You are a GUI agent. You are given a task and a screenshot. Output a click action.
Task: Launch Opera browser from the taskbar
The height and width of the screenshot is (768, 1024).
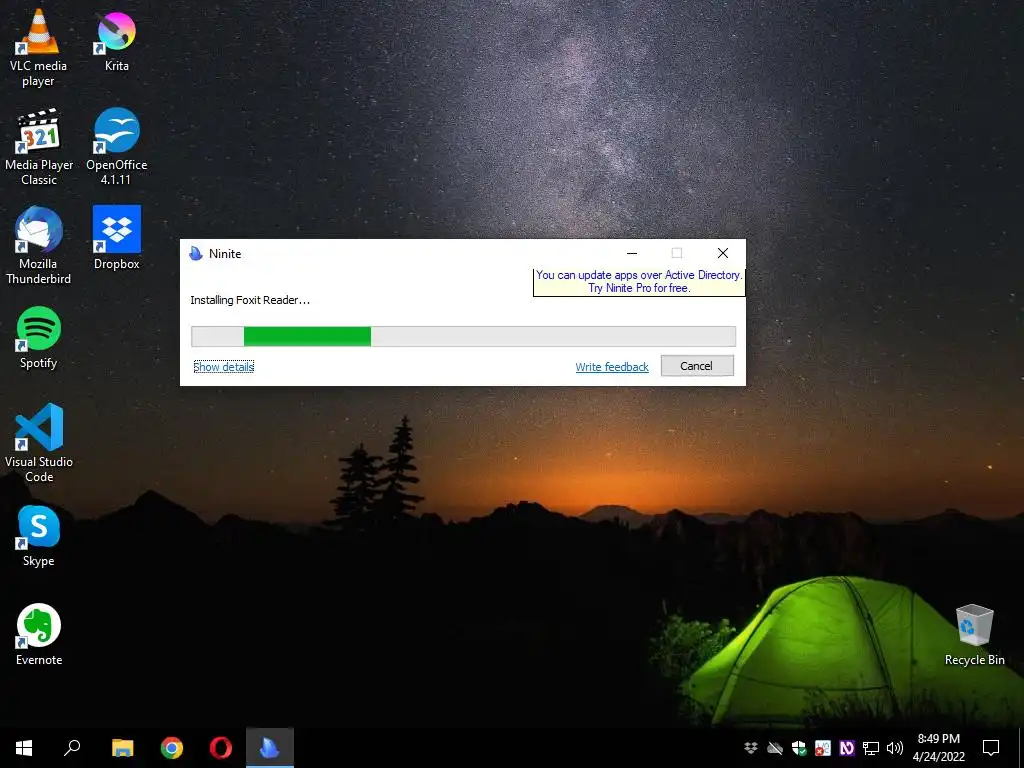click(x=221, y=748)
